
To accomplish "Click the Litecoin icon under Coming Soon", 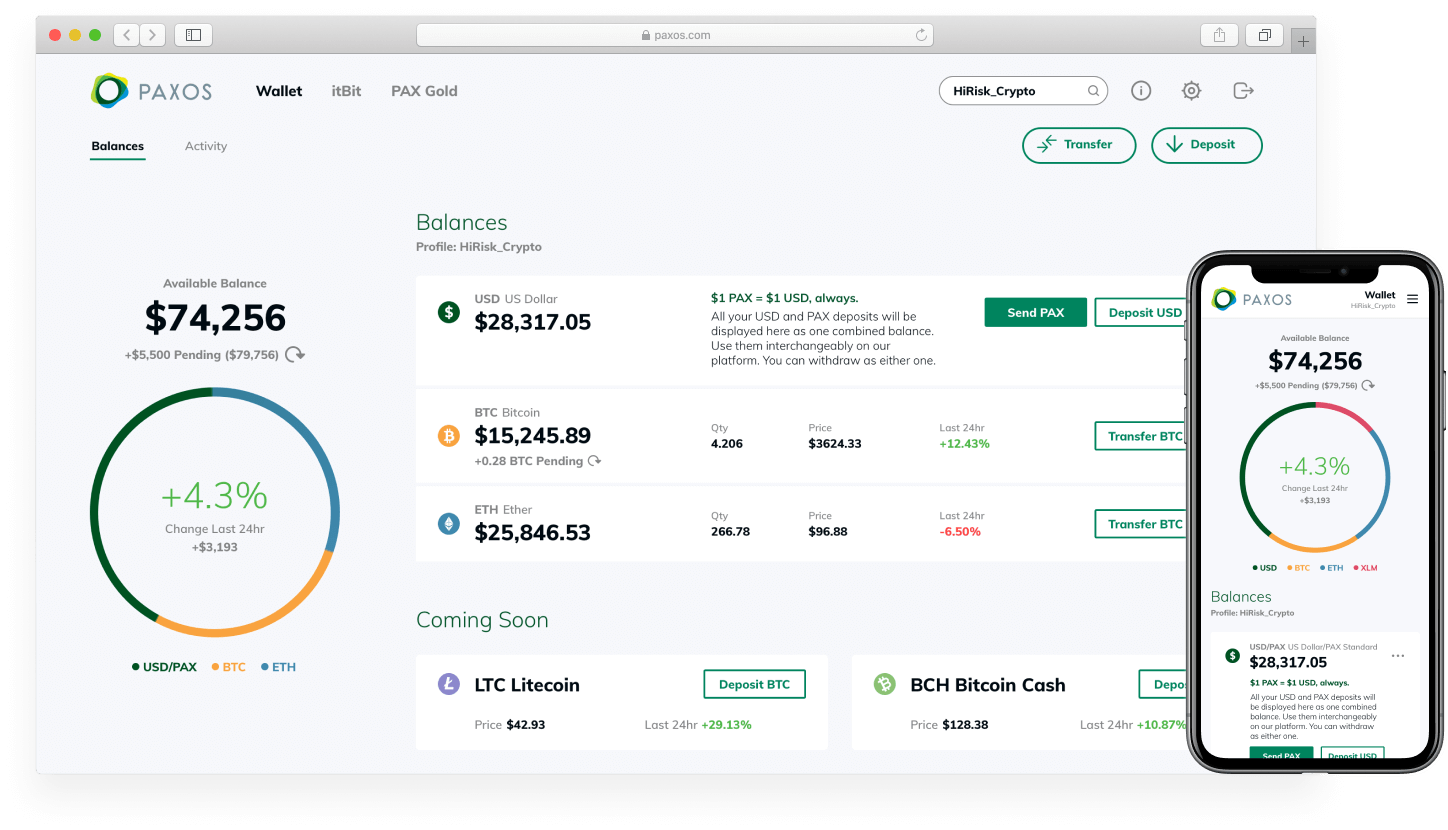I will pos(449,685).
